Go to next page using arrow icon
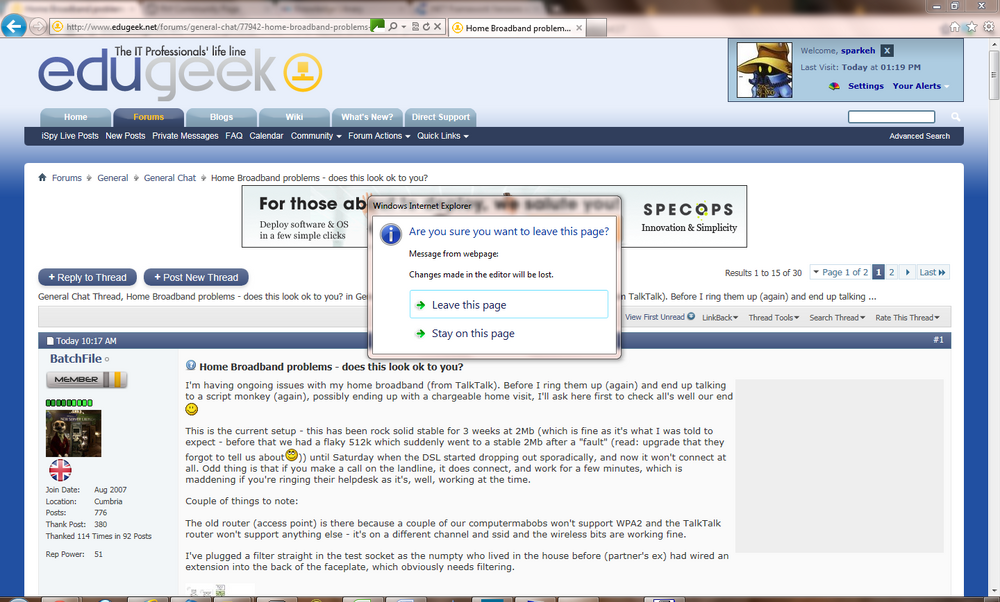Image resolution: width=1000 pixels, height=602 pixels. click(x=908, y=272)
